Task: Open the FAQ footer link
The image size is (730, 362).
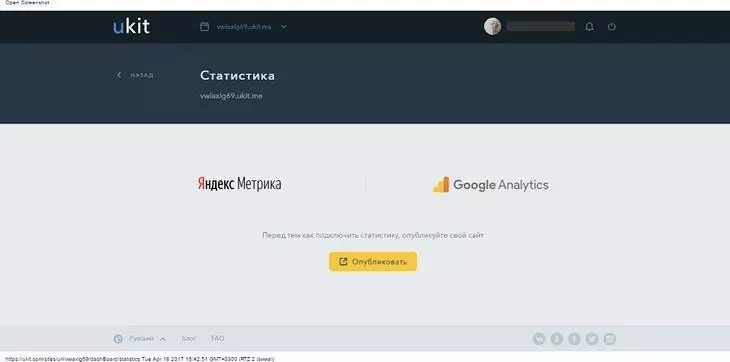Action: tap(217, 339)
